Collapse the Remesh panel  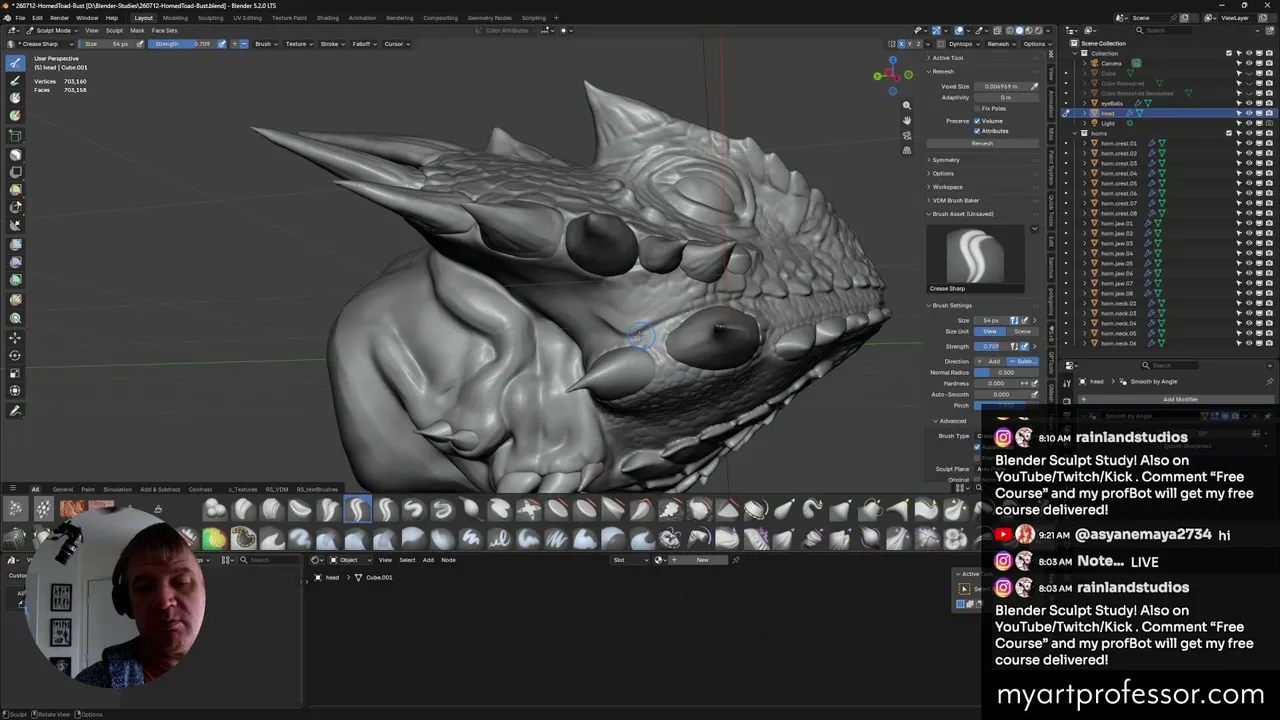point(942,71)
